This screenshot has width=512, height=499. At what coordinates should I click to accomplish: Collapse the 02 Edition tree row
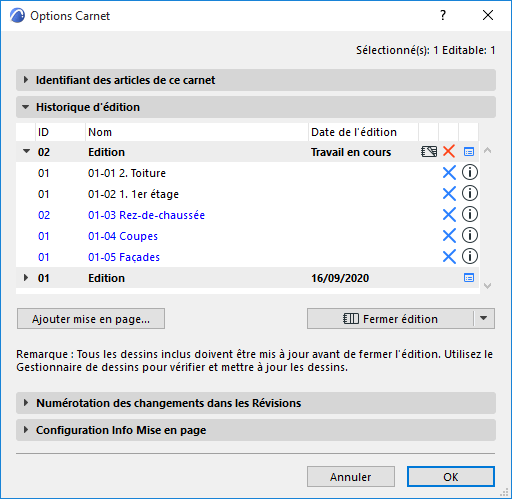(x=26, y=151)
